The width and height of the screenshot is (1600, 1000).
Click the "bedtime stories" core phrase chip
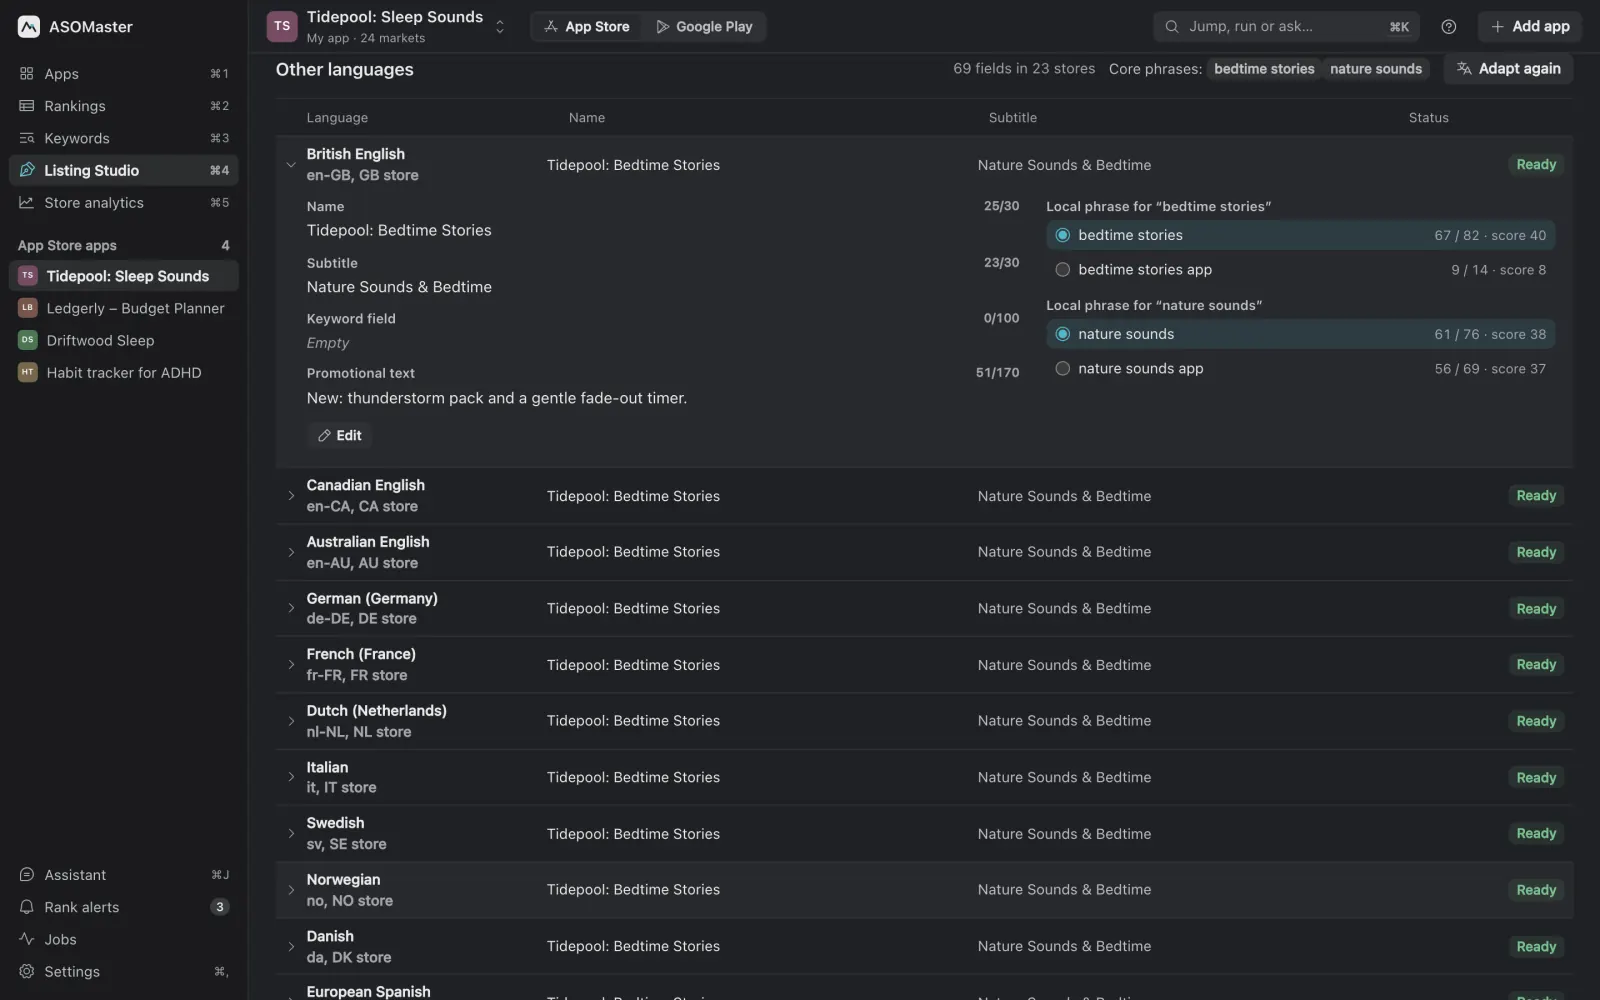(x=1264, y=69)
